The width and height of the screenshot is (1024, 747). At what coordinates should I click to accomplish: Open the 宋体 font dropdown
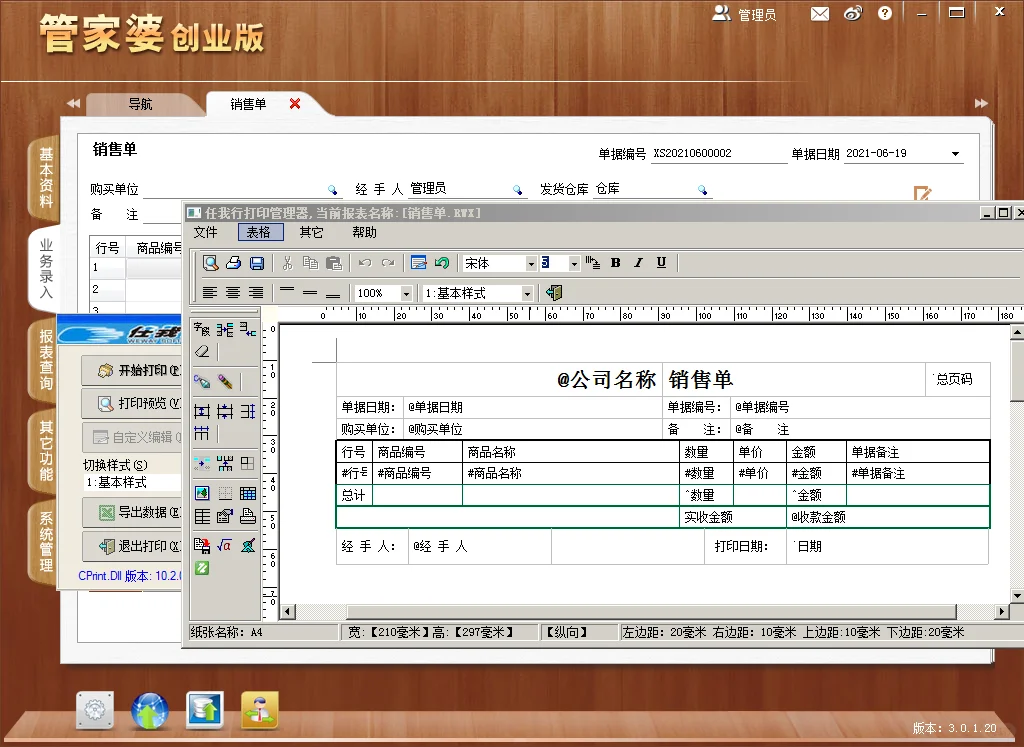[x=531, y=263]
